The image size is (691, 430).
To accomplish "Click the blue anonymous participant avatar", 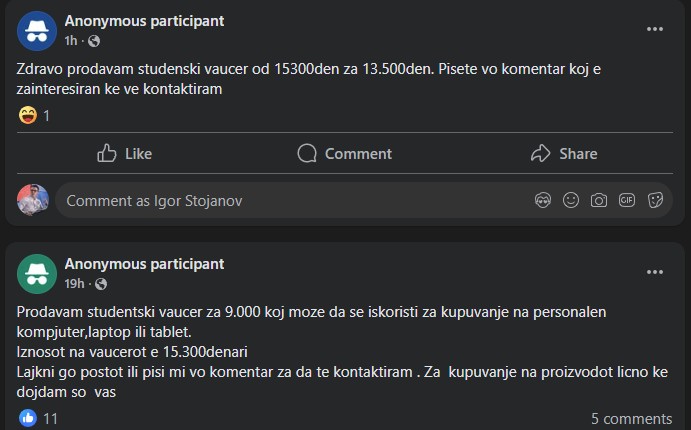I will coord(37,30).
